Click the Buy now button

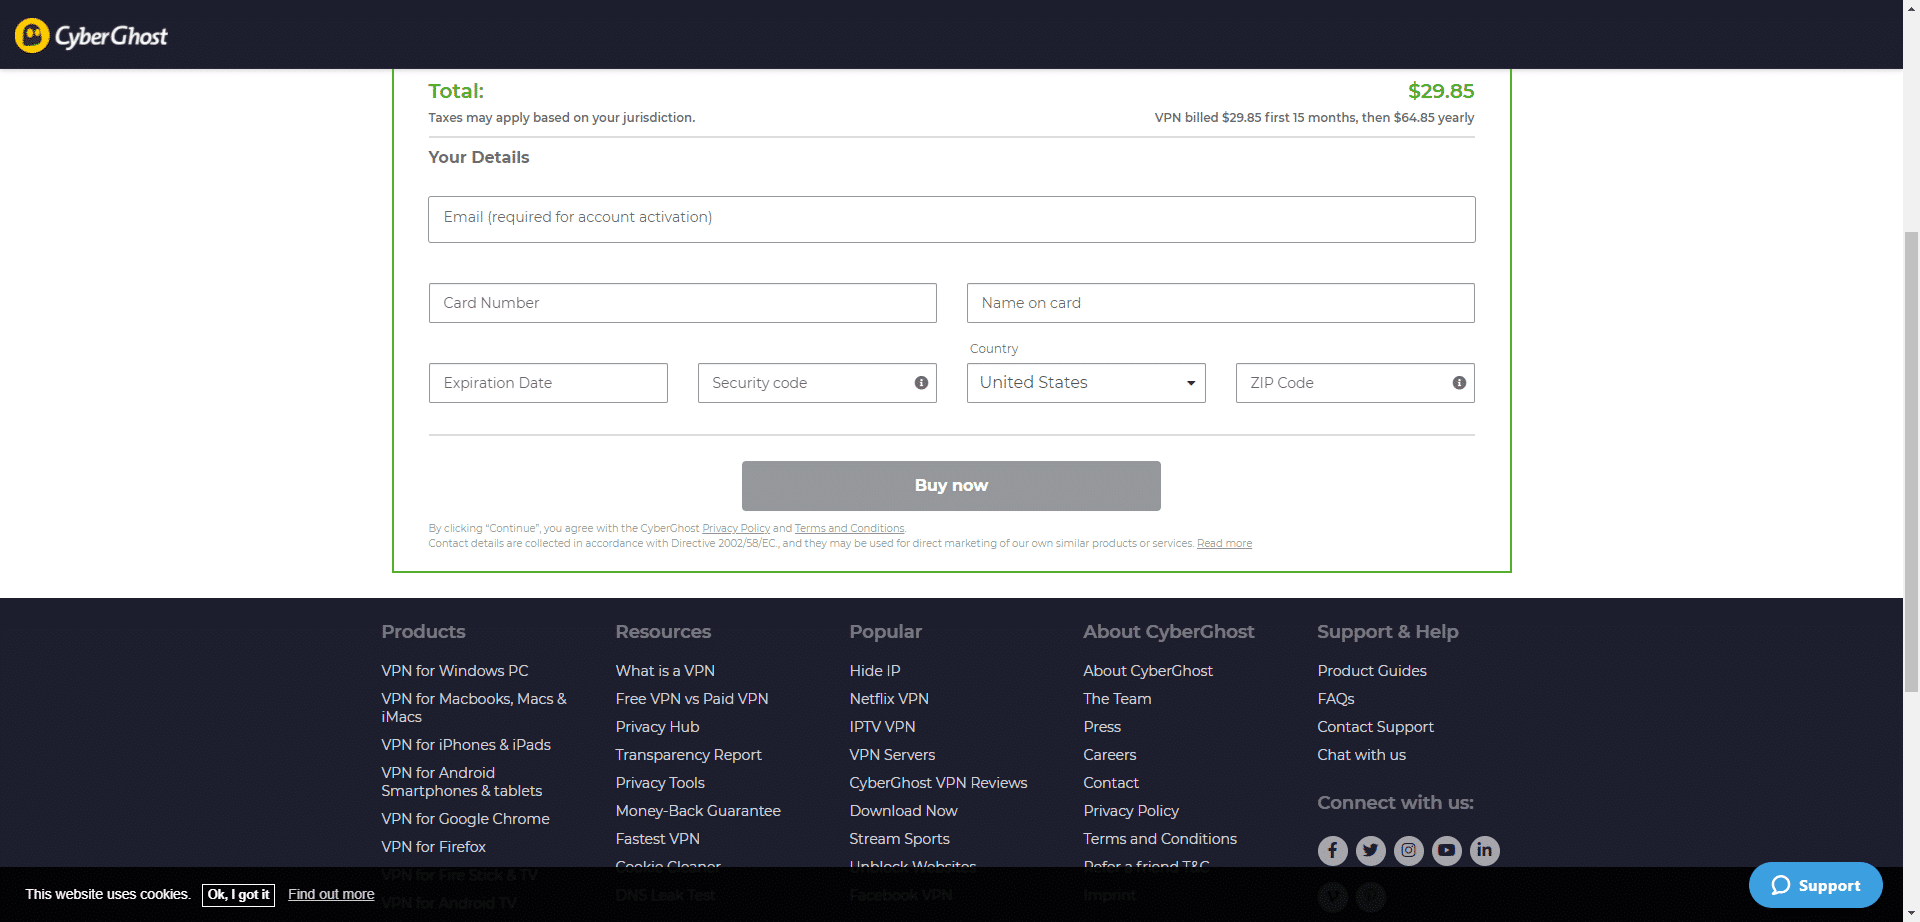(951, 486)
